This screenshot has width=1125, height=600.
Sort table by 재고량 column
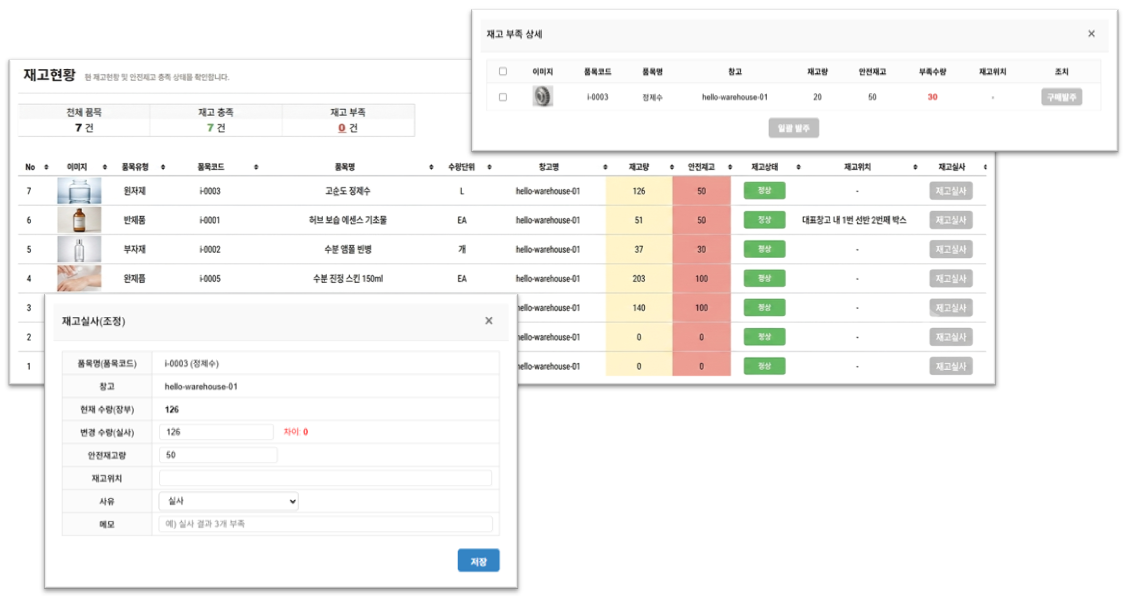pyautogui.click(x=672, y=167)
